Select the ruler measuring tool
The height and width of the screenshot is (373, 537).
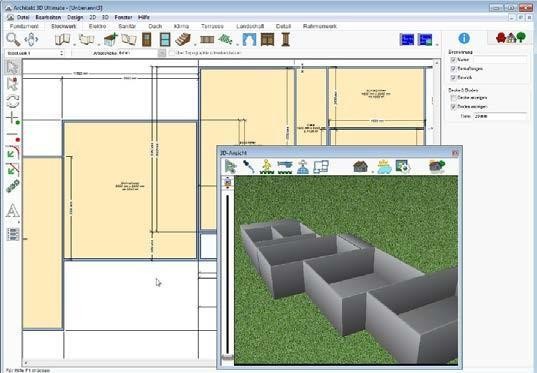click(x=13, y=186)
